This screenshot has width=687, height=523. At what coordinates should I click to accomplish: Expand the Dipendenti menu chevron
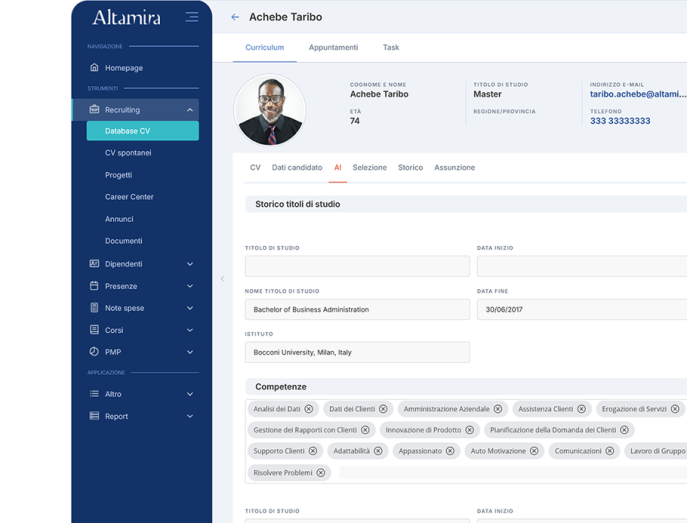(190, 264)
